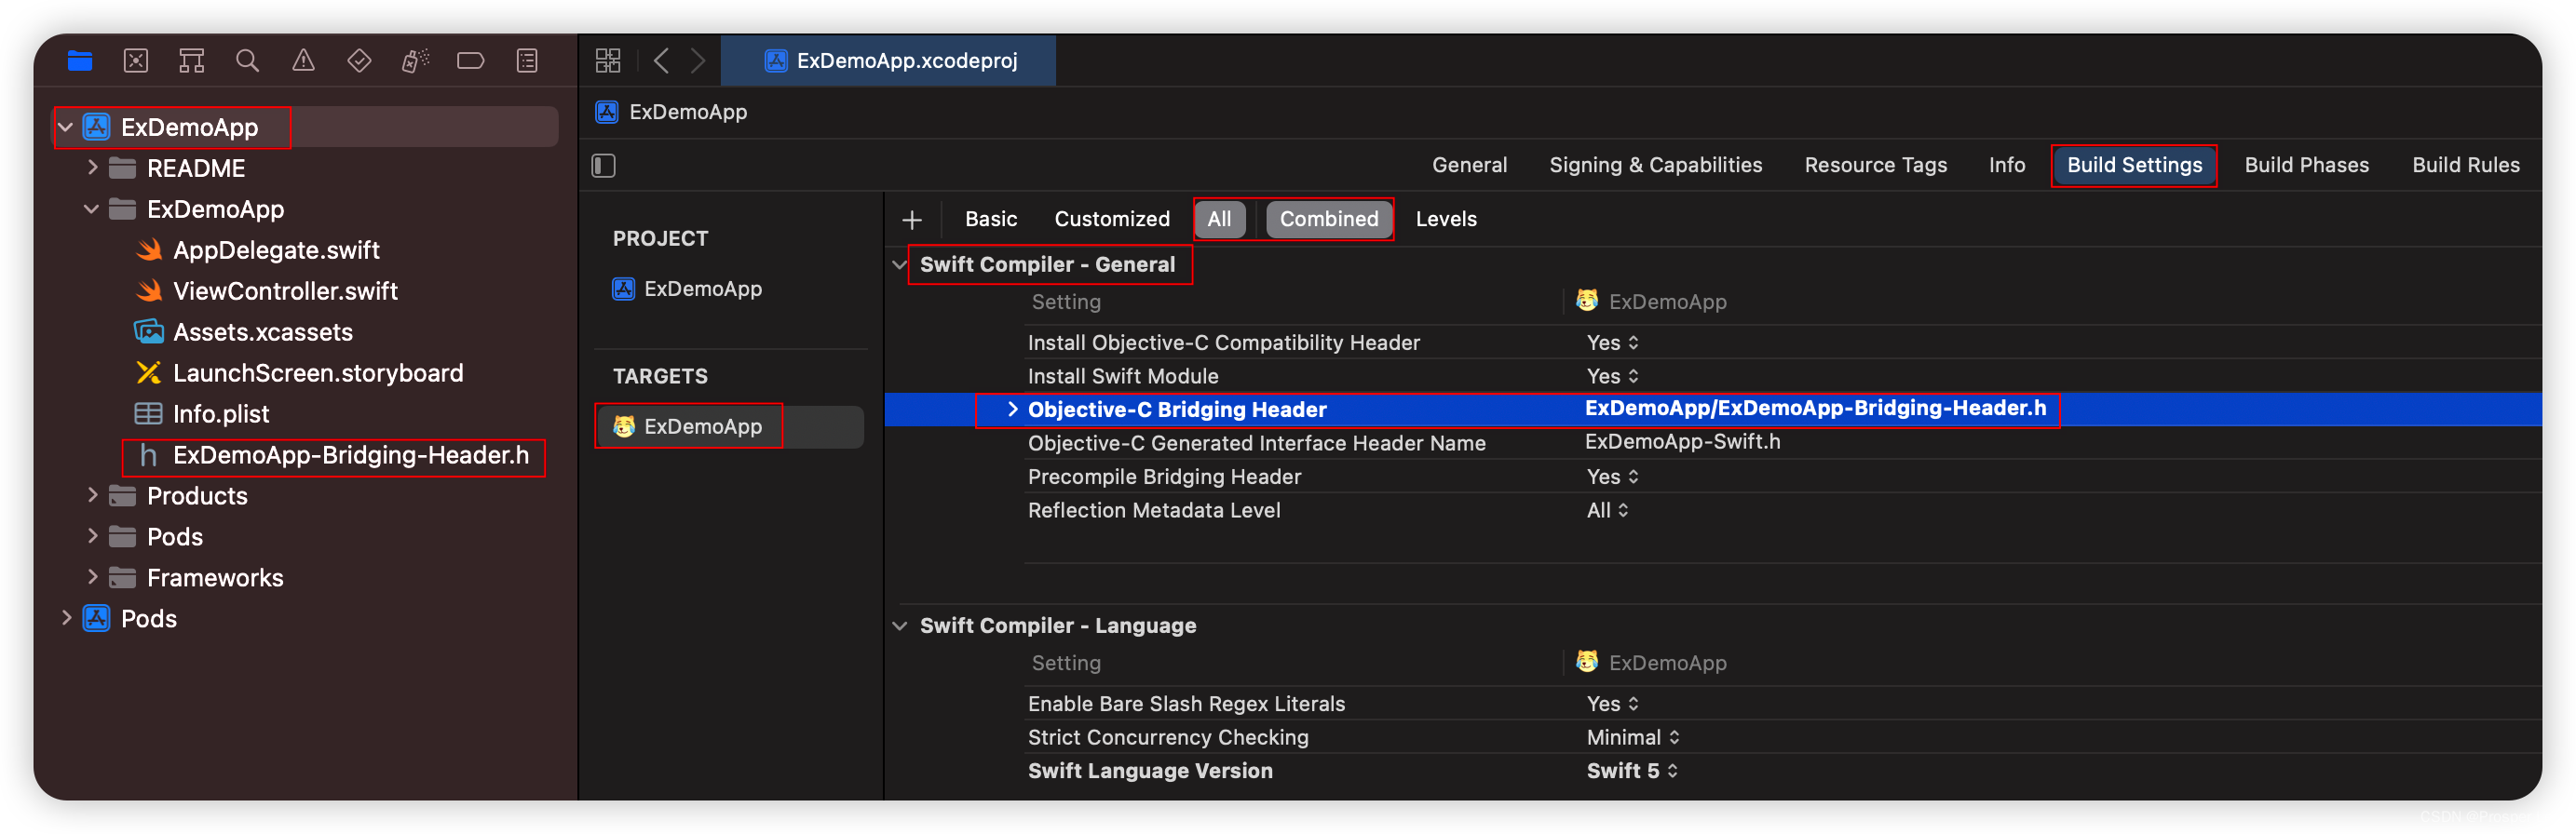
Task: Open the Report navigator
Action: 527,61
